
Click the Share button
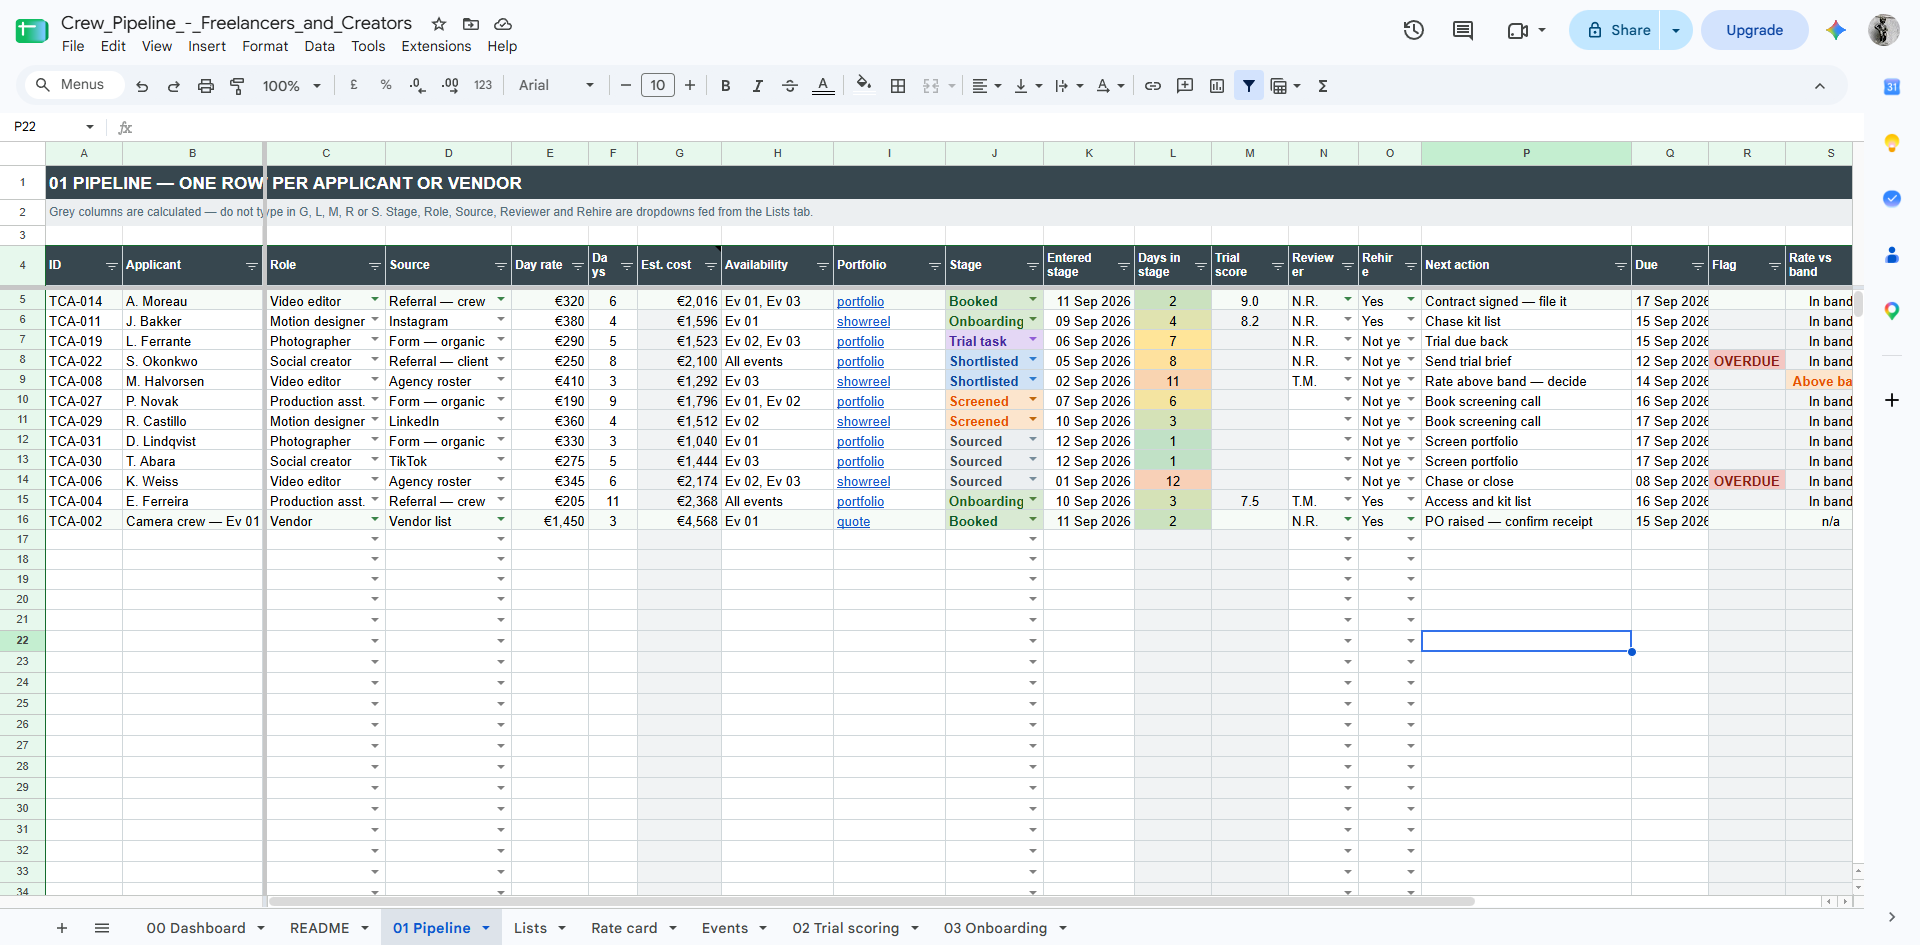point(1616,30)
